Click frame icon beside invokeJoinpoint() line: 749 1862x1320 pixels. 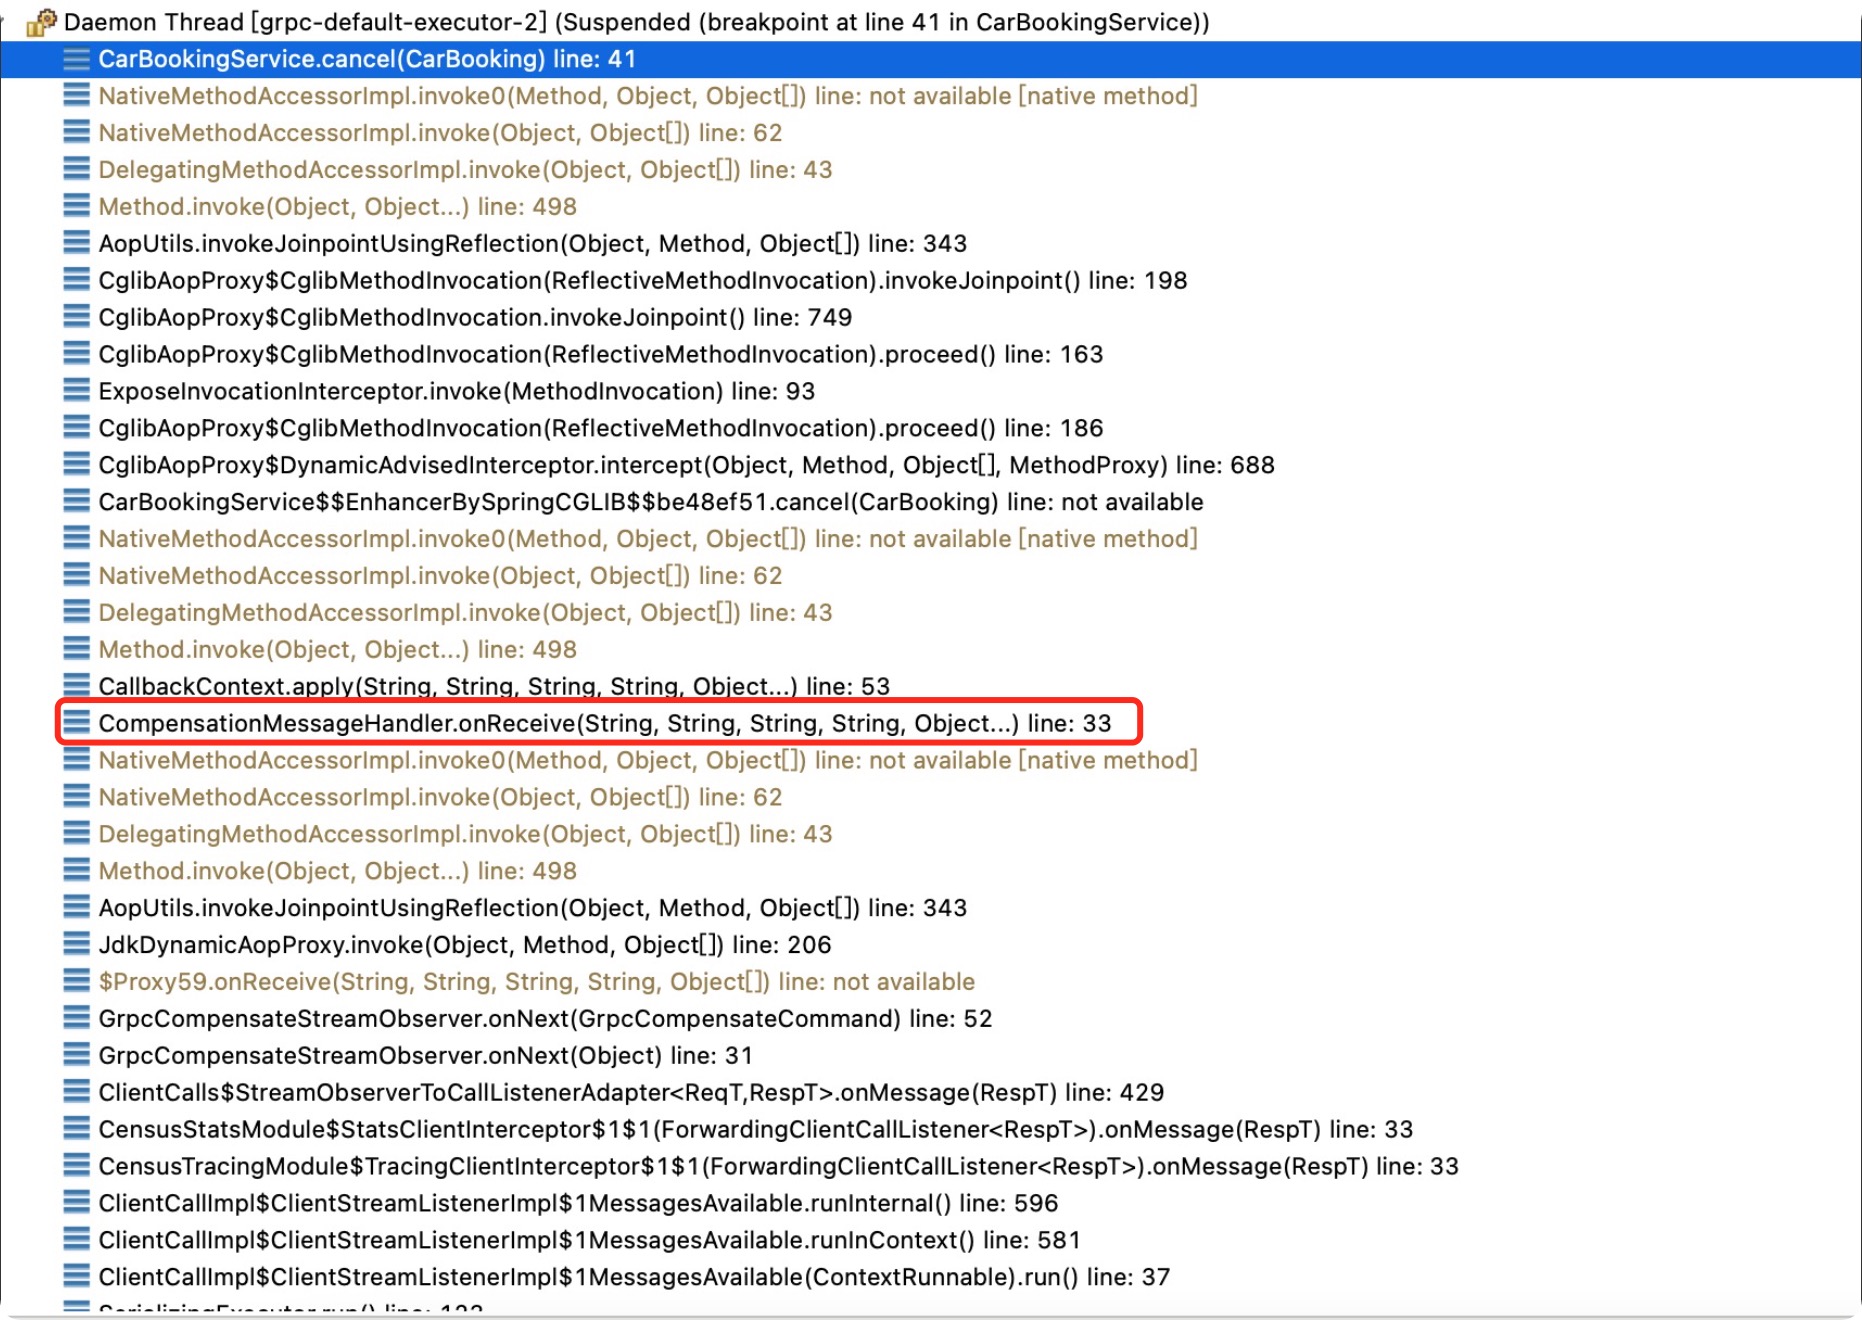pyautogui.click(x=76, y=317)
